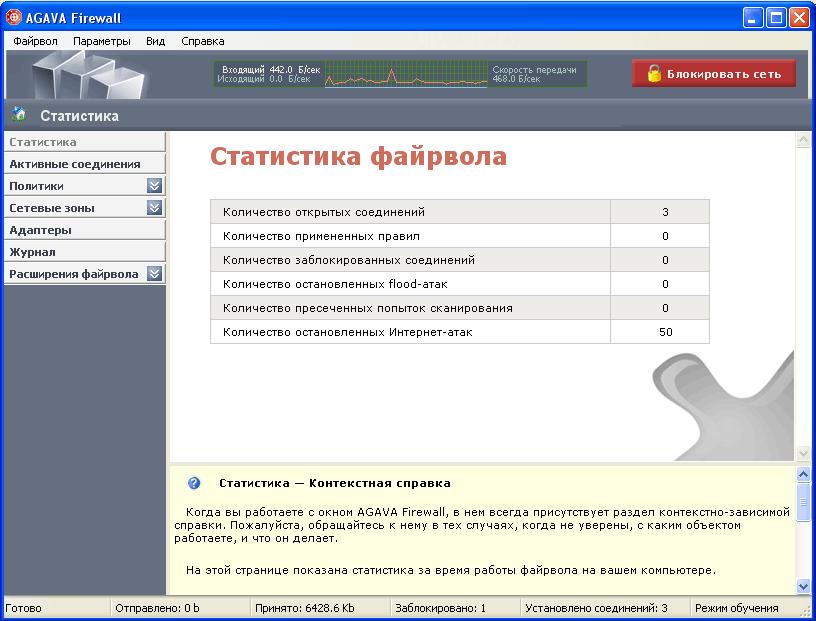Click the Принято: 6428.6 Kb status entry
816x621 pixels.
tap(304, 608)
